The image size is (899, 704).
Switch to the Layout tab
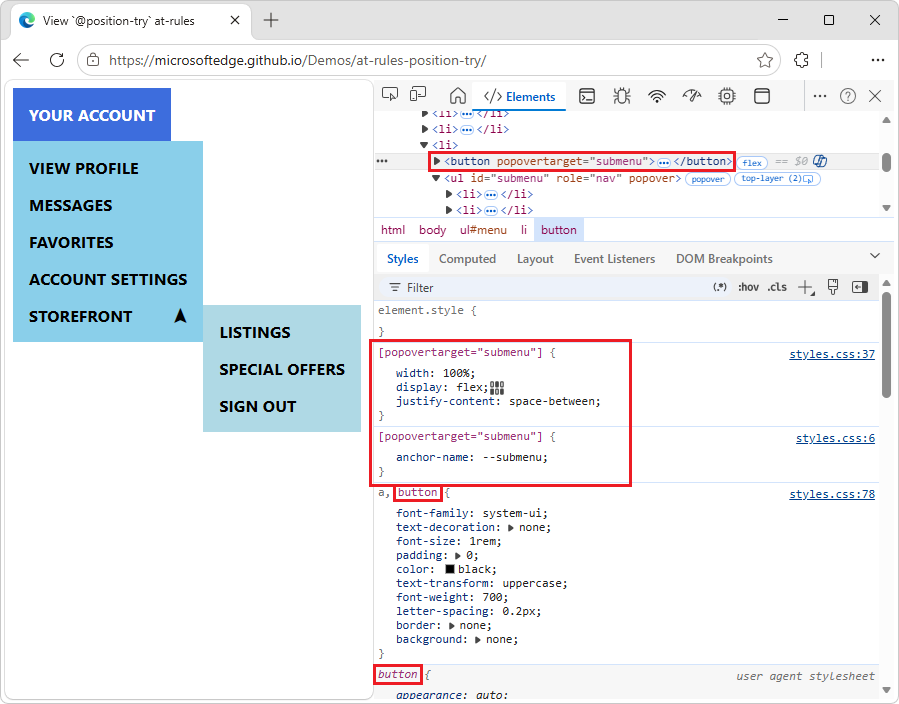tap(535, 259)
